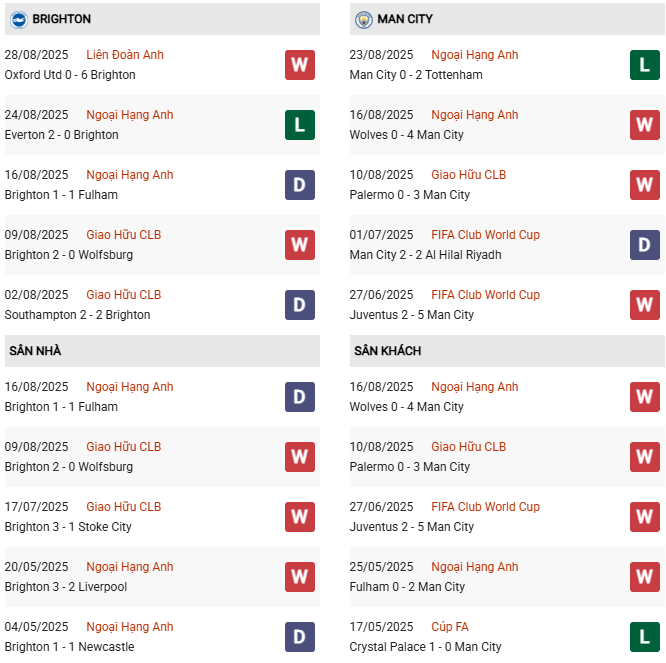Select the SÂN KHÁCH section header
The image size is (666, 663).
[387, 351]
